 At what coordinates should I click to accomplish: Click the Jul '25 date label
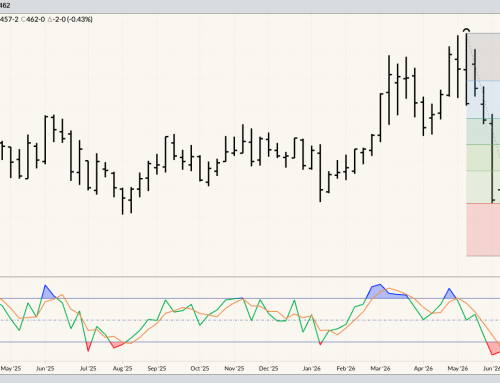88,368
